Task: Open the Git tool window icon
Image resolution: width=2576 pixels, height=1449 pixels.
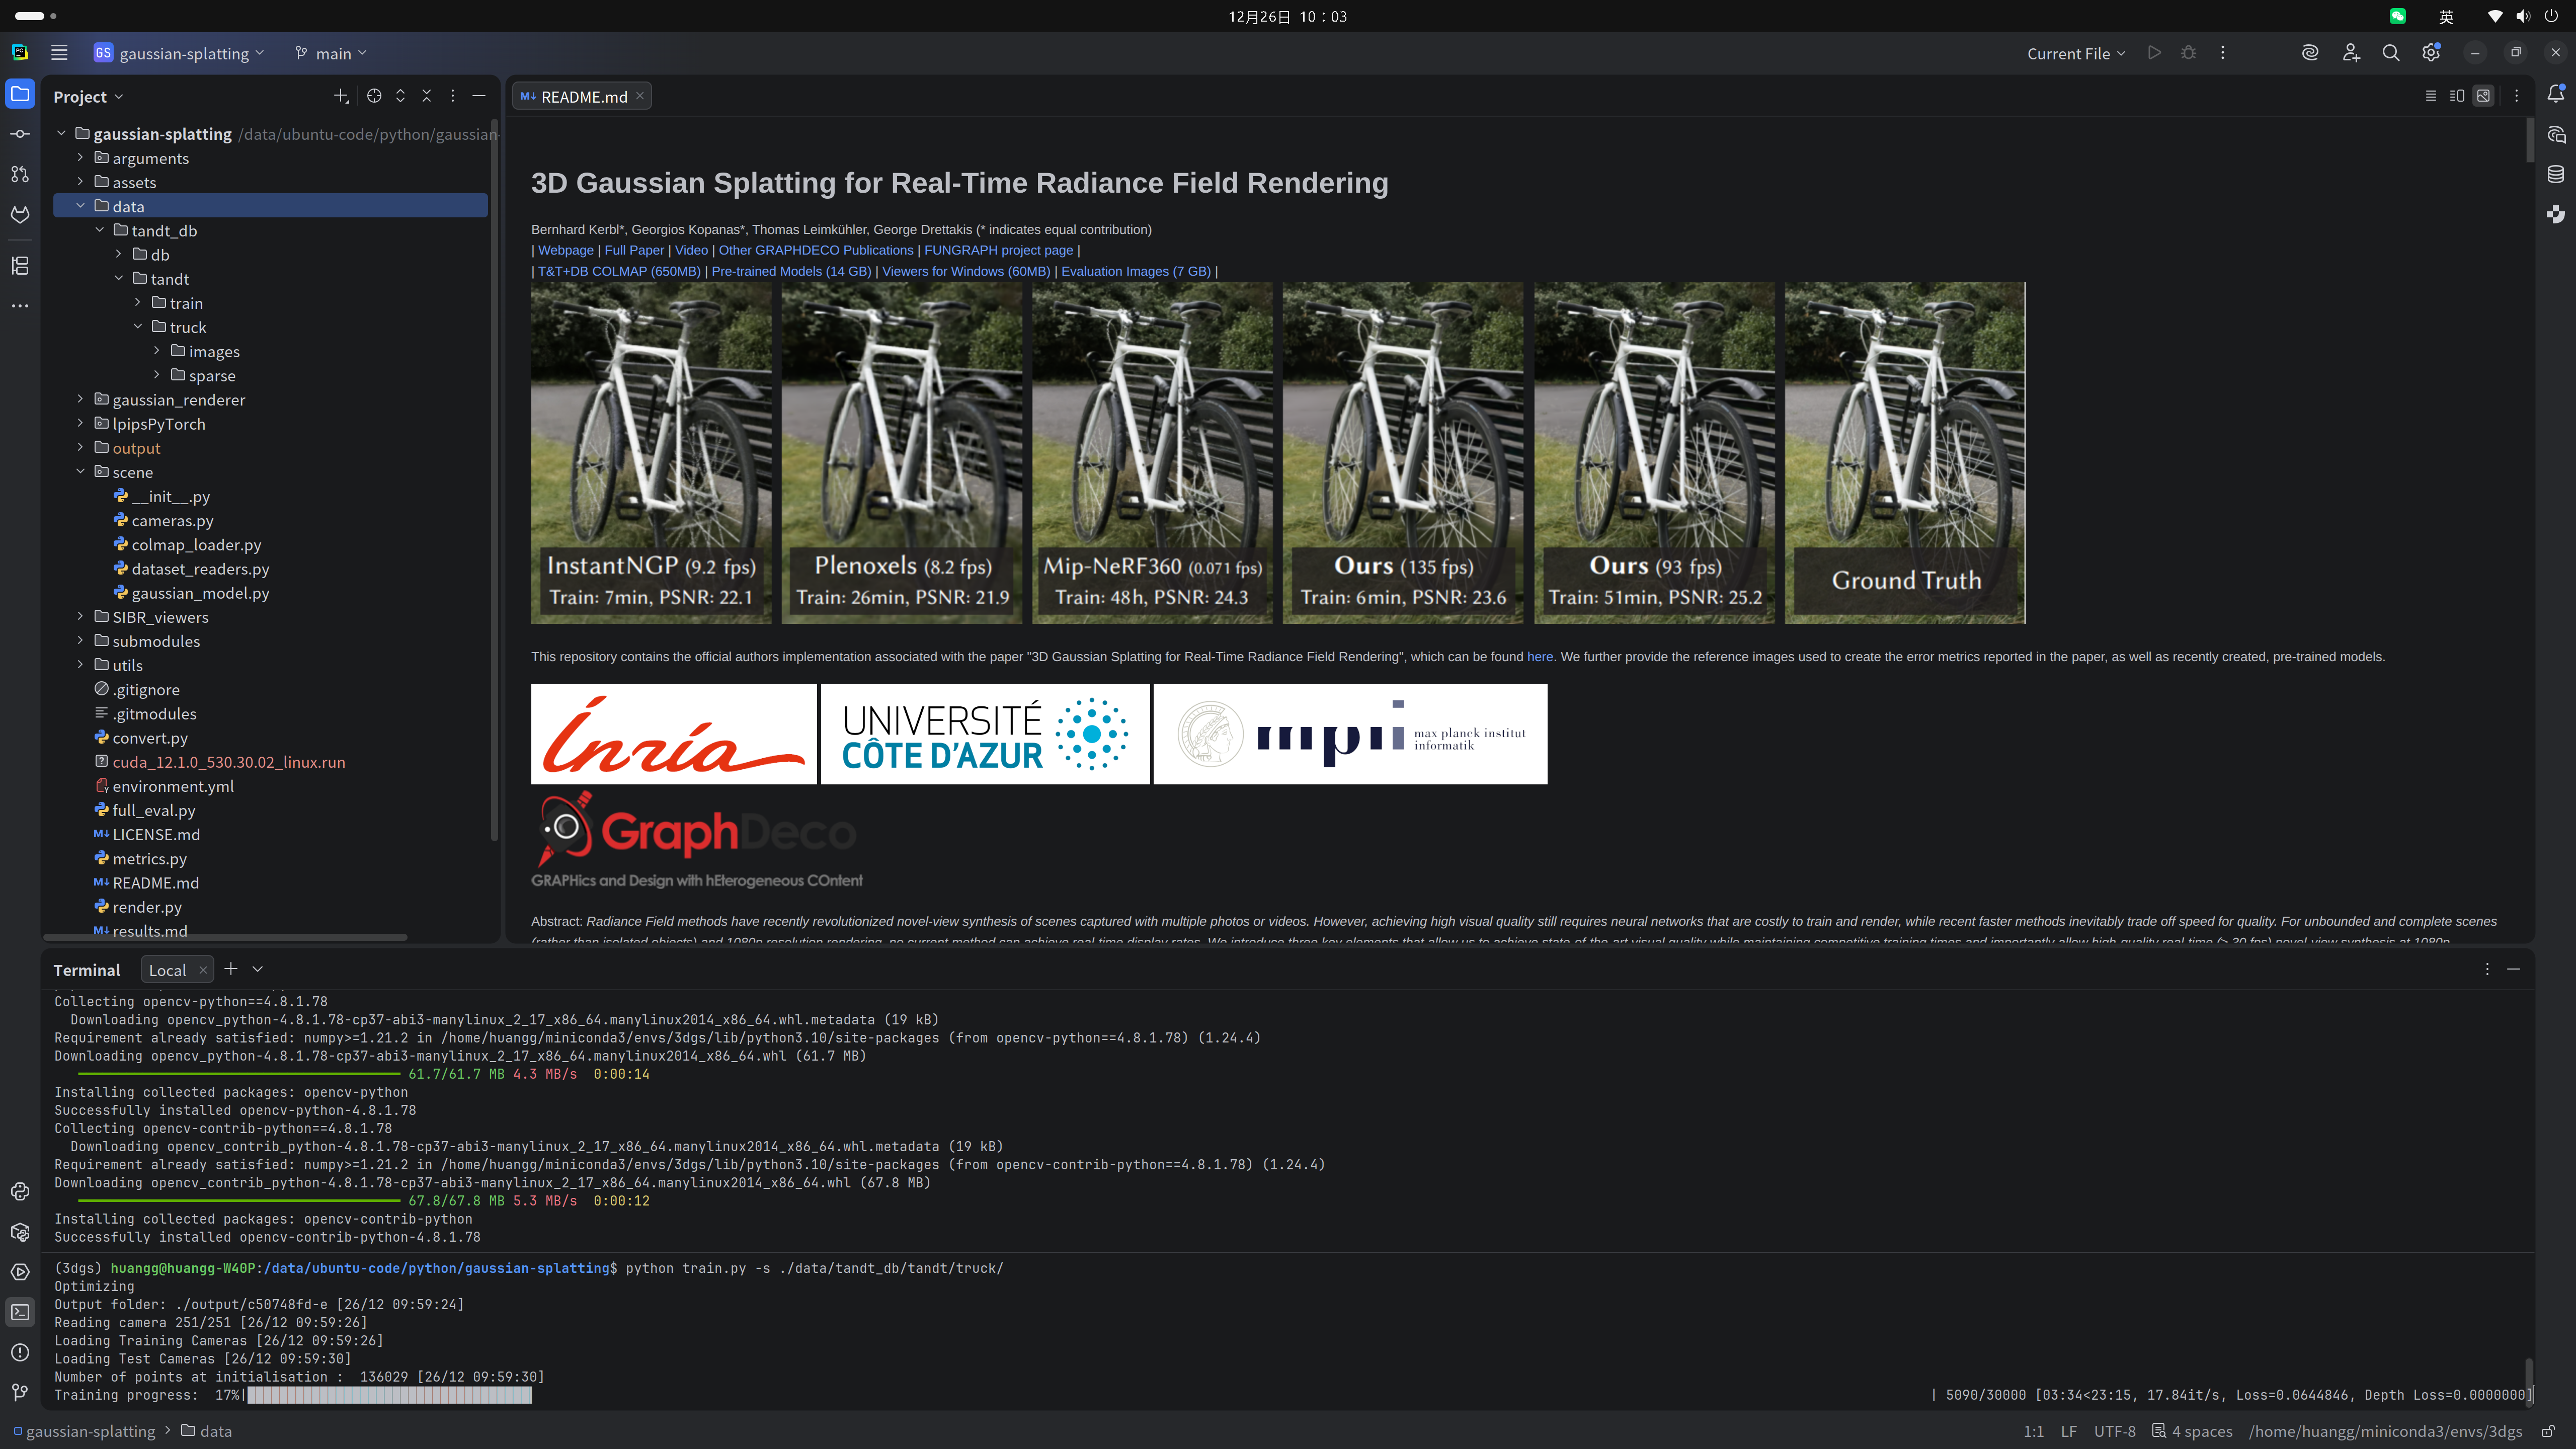Action: [x=20, y=1392]
